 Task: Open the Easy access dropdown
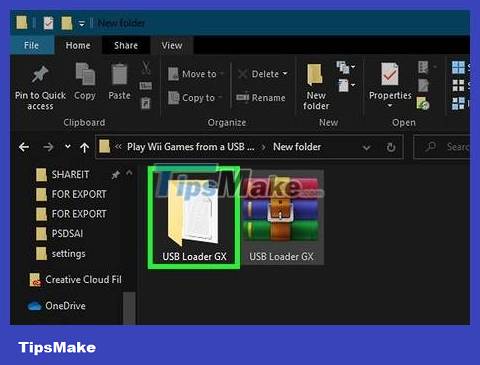[x=346, y=85]
